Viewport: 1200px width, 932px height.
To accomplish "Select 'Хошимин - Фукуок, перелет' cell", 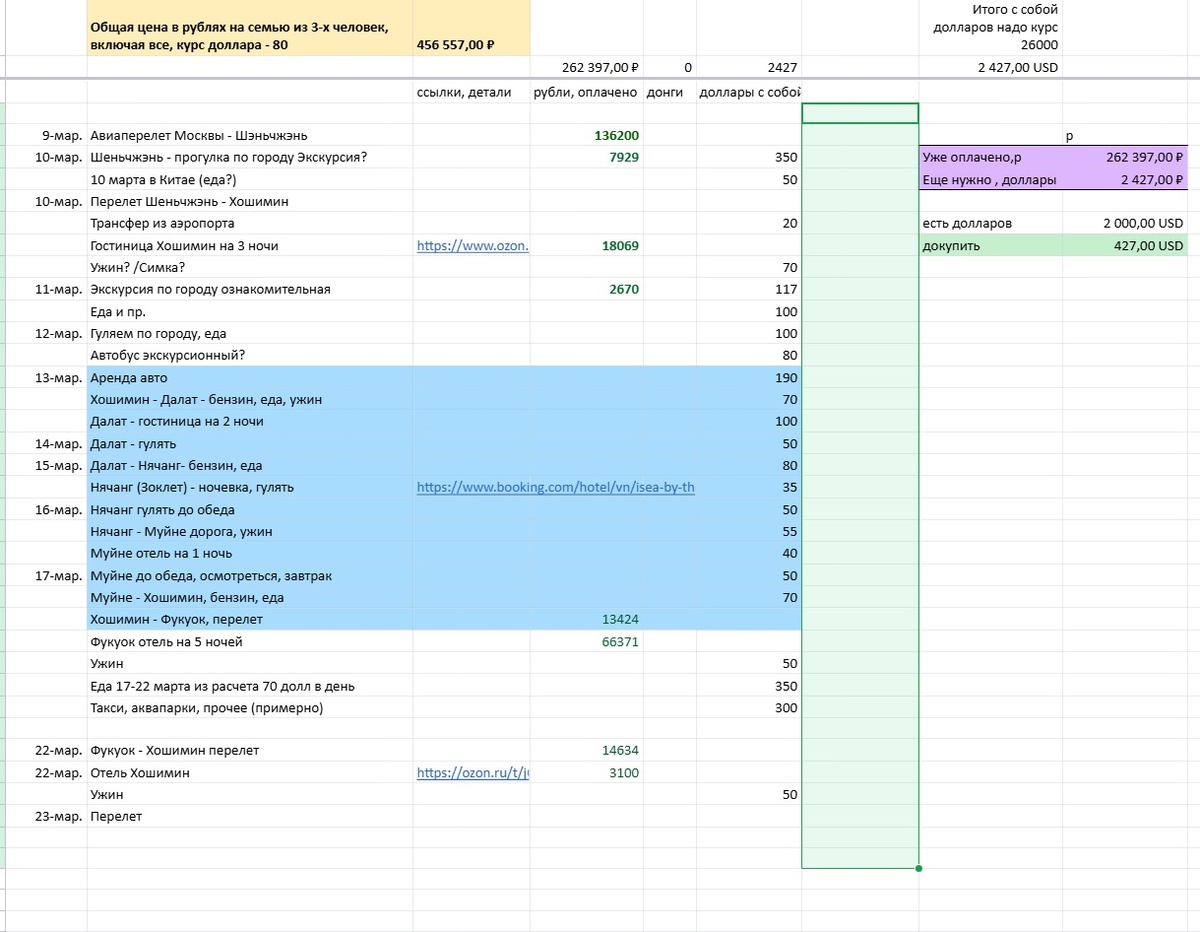I will point(250,620).
